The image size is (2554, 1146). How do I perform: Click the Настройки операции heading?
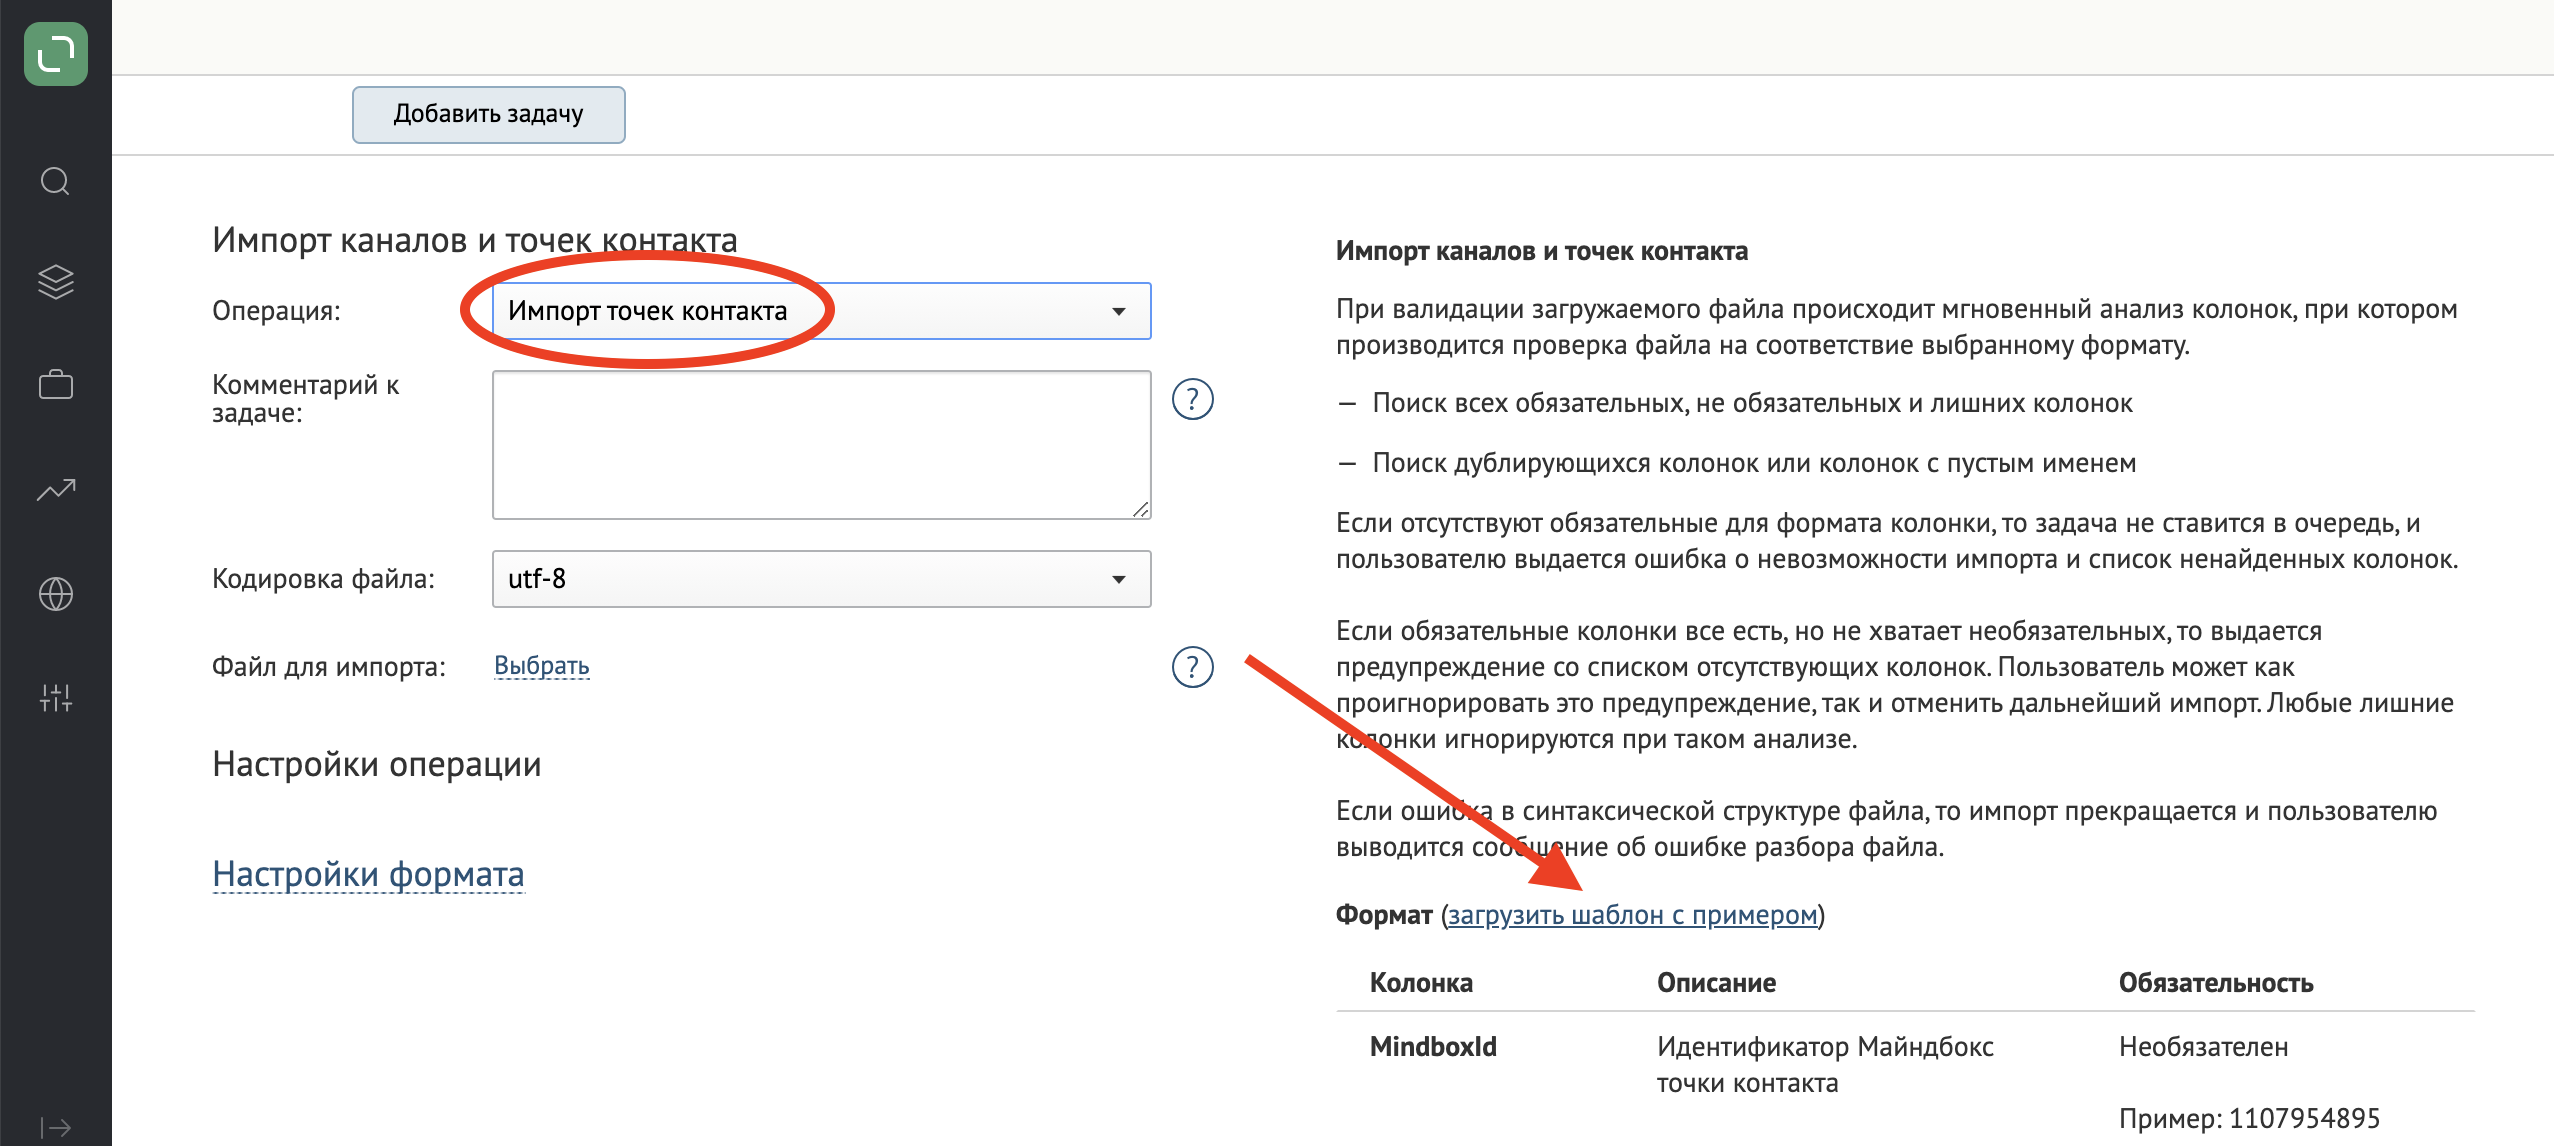click(x=376, y=765)
